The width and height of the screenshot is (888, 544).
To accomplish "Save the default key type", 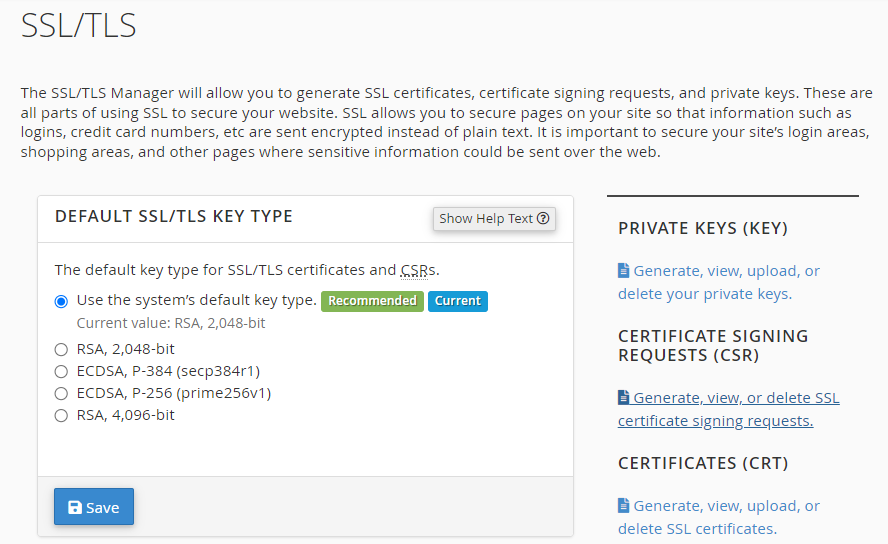I will coord(94,507).
